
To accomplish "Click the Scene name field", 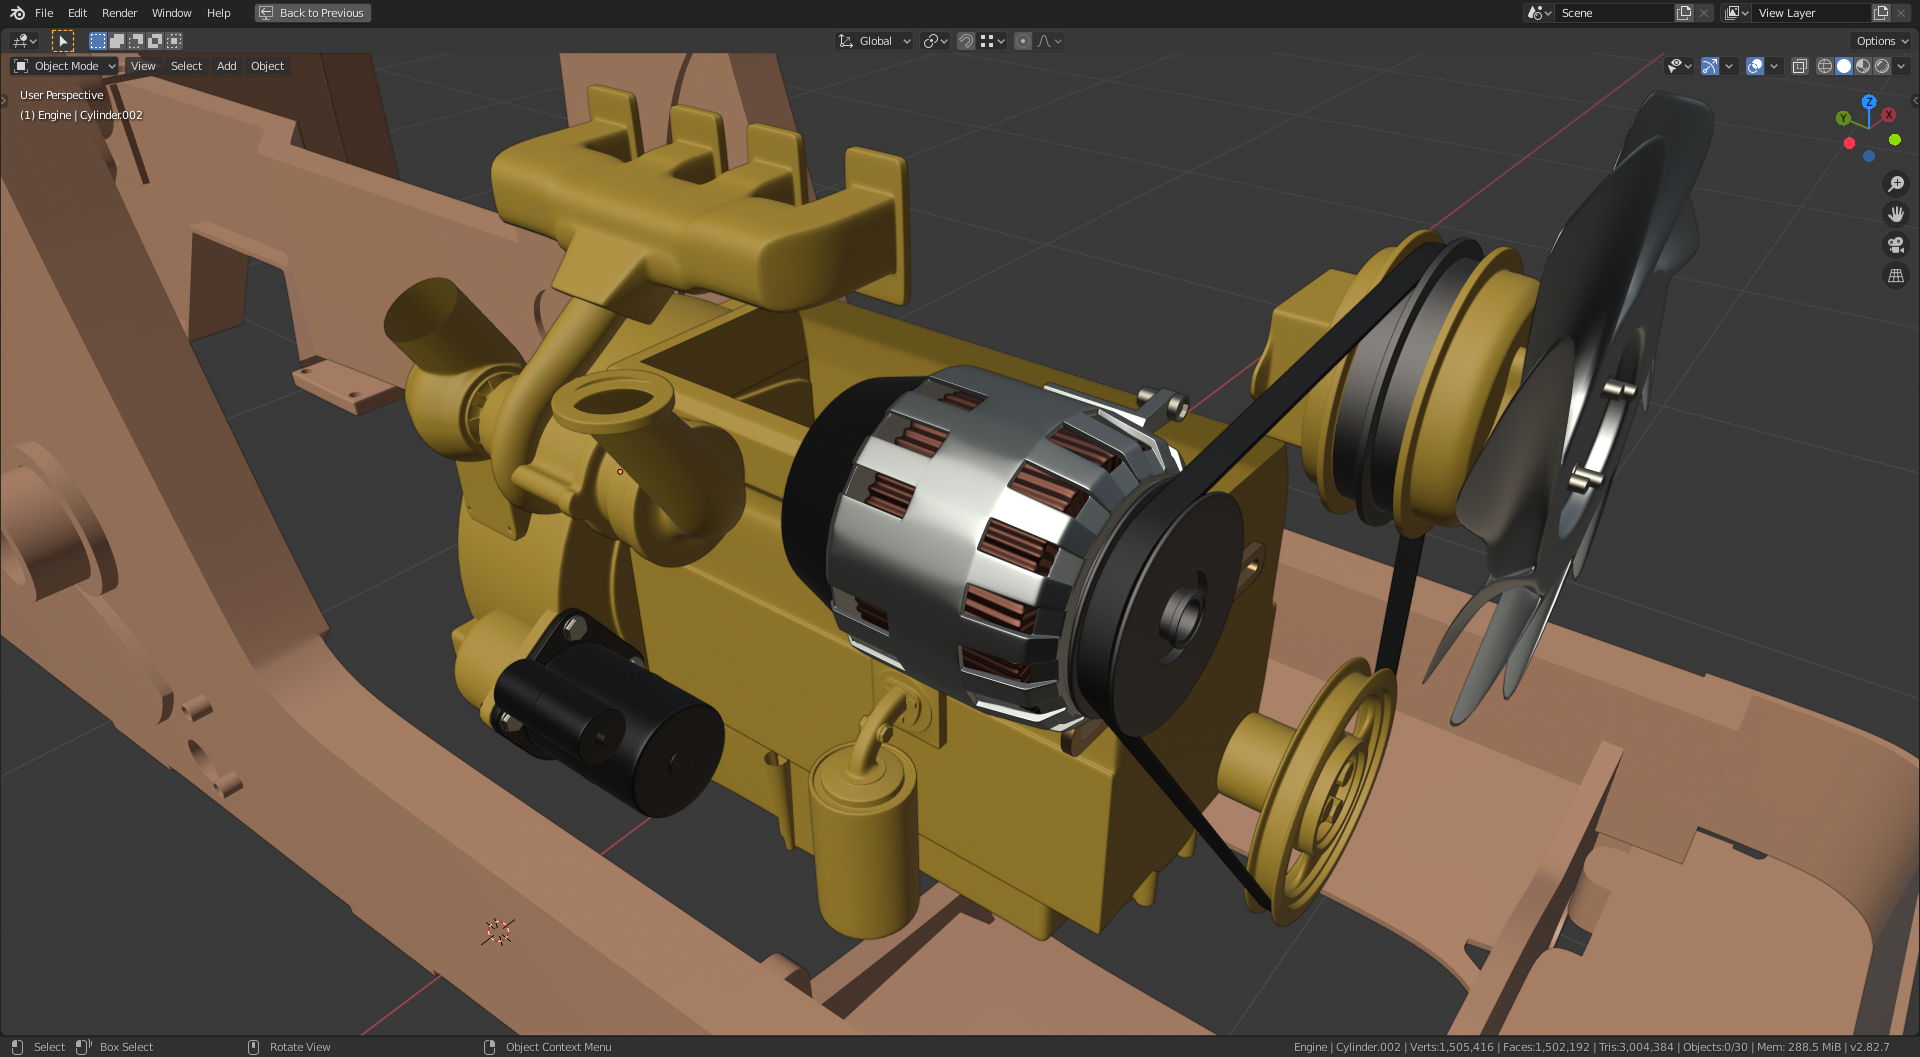I will point(1614,13).
